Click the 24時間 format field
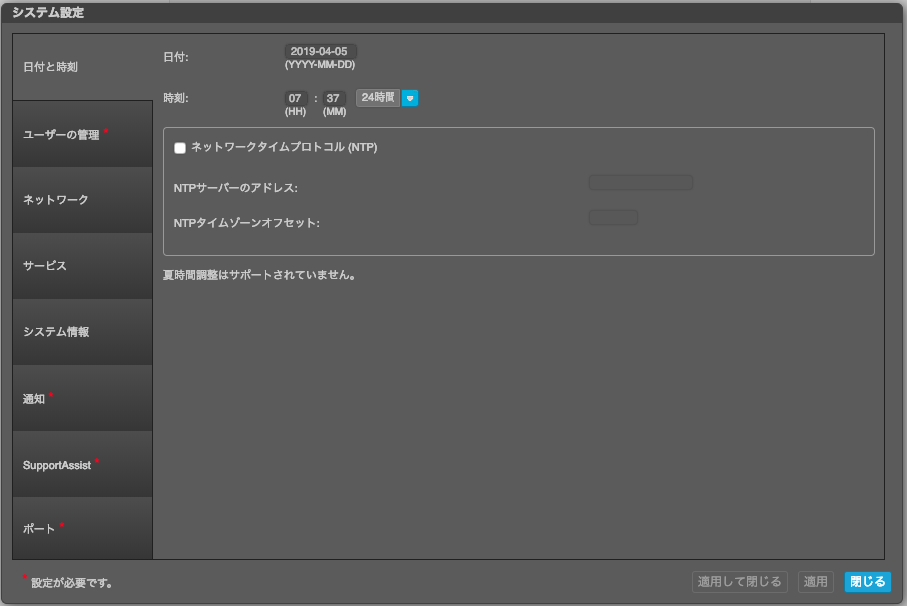This screenshot has width=907, height=606. coord(378,98)
